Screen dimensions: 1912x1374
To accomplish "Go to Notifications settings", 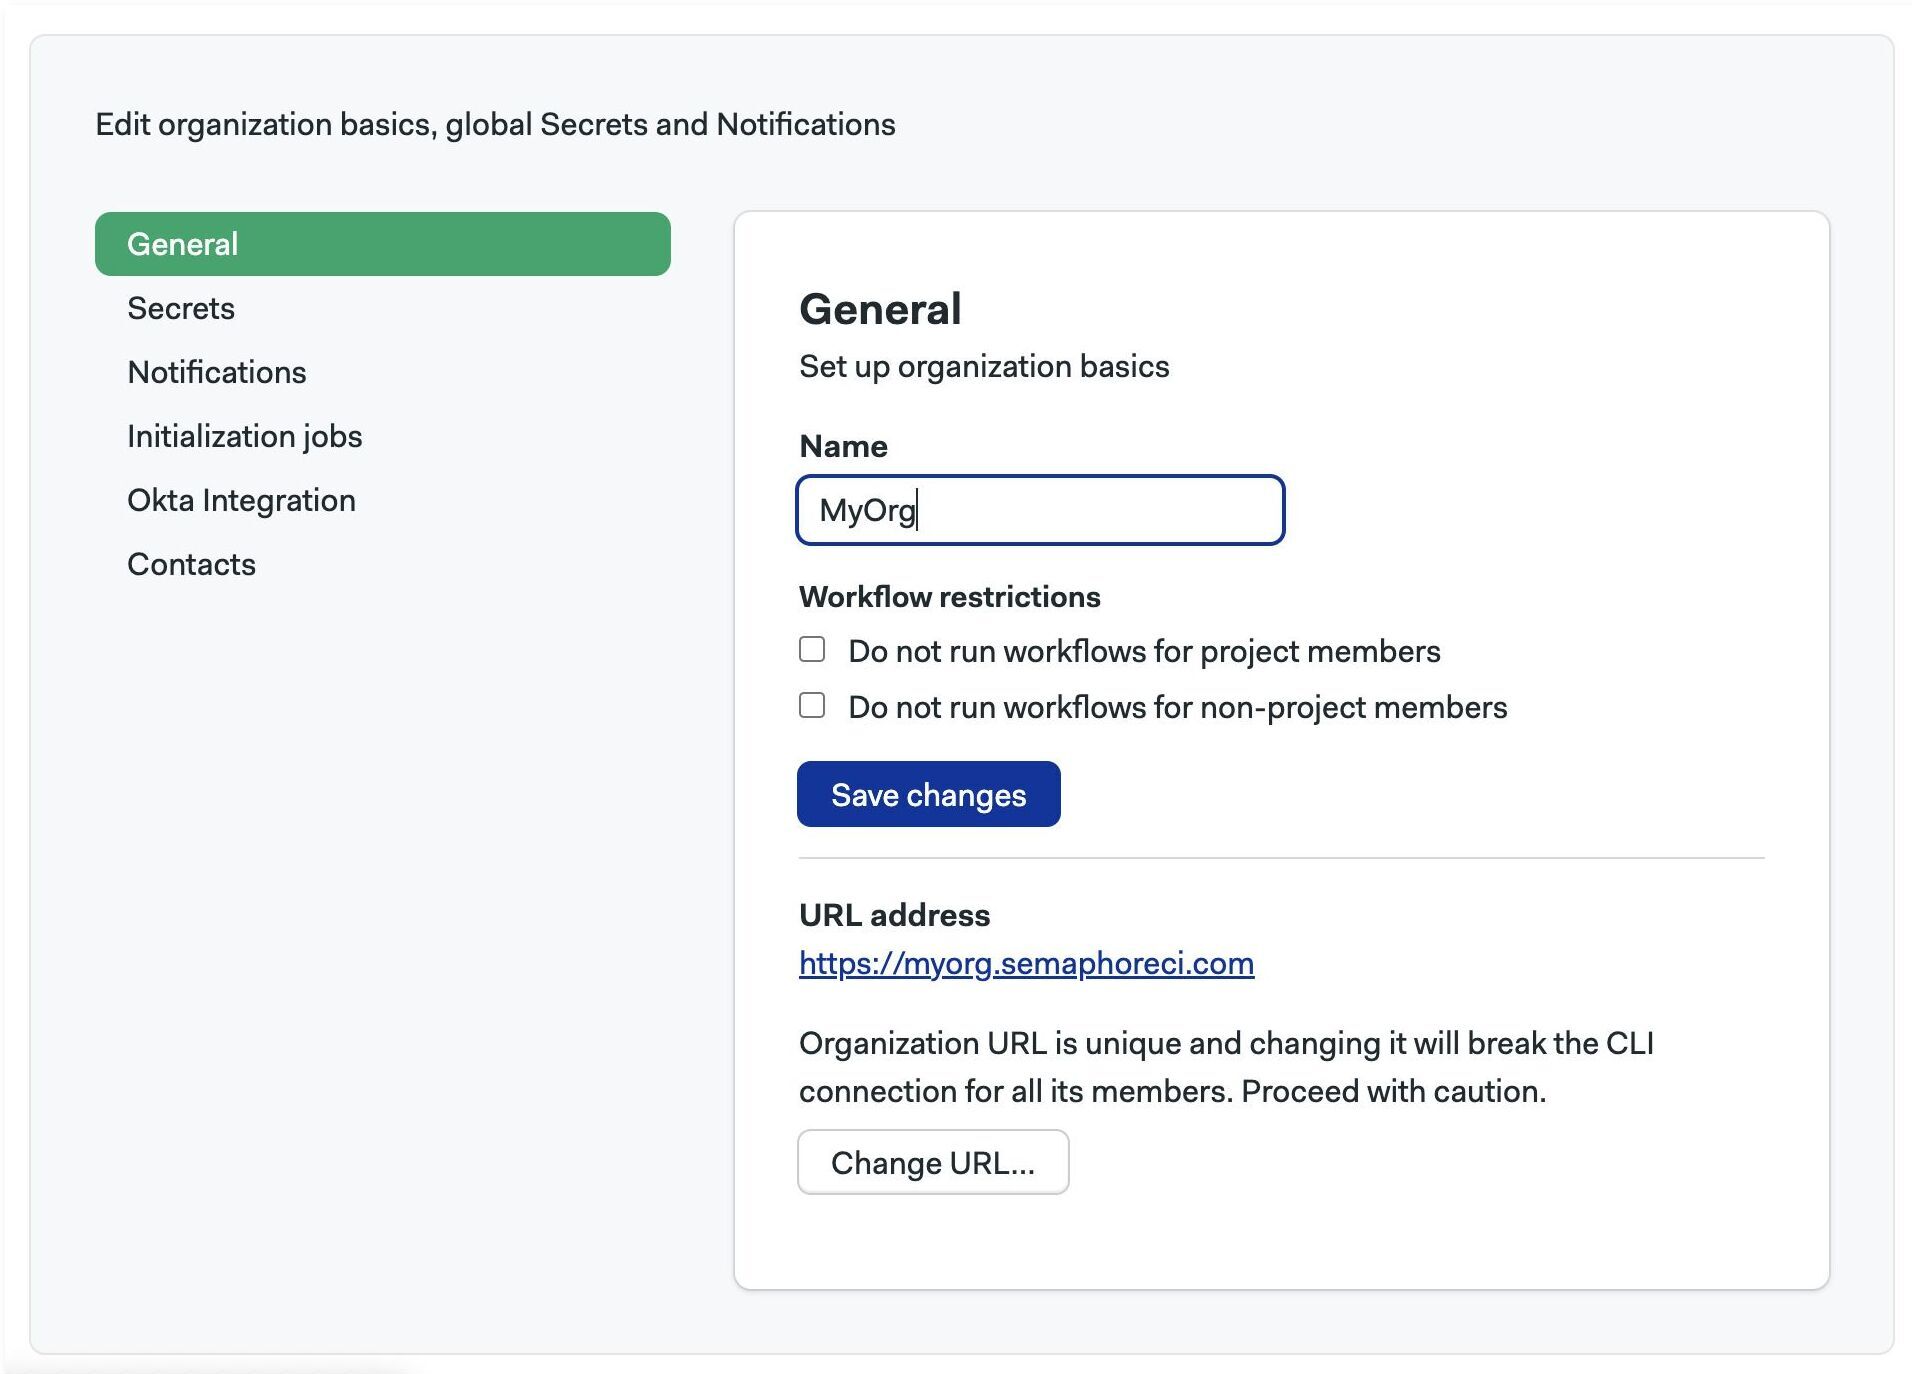I will click(217, 372).
